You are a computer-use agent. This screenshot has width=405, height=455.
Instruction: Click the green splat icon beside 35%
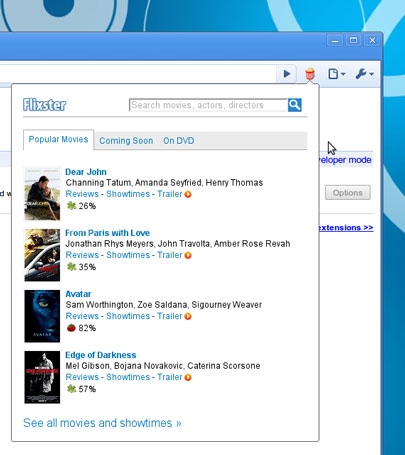(x=71, y=267)
